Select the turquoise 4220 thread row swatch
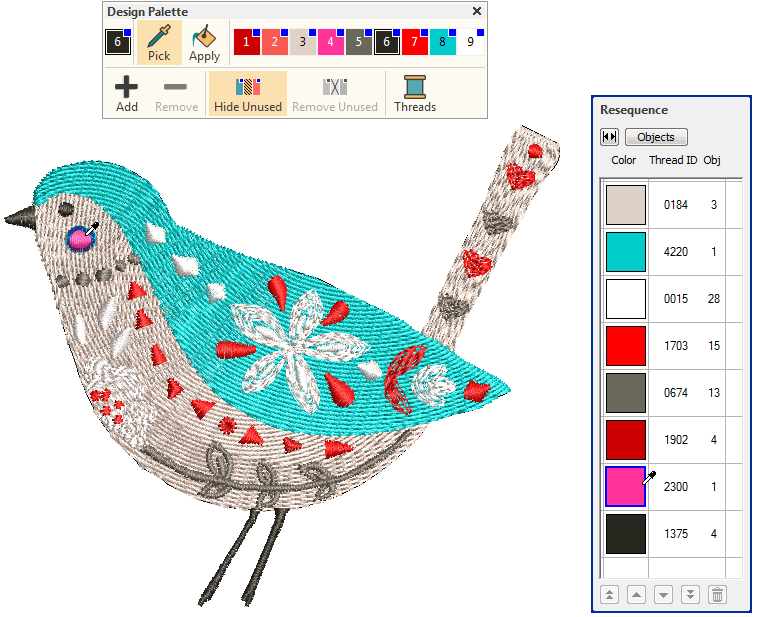 (626, 252)
